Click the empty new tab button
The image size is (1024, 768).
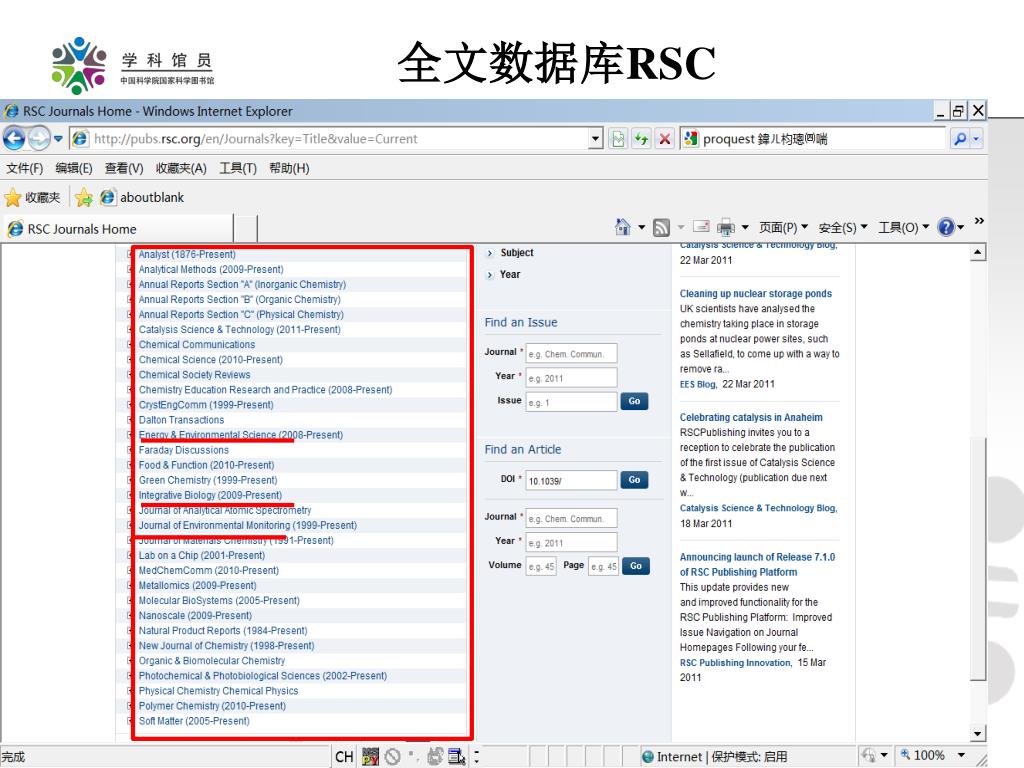click(x=246, y=229)
